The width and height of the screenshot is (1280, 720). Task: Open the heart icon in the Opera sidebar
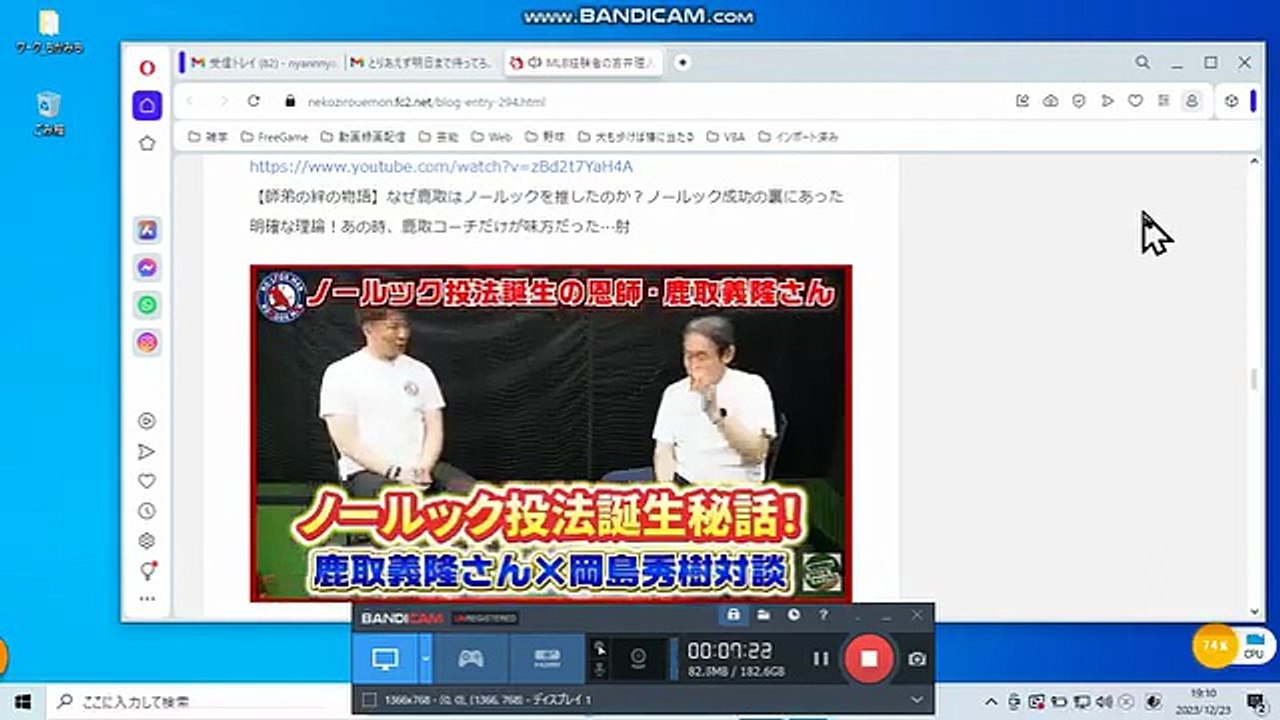click(147, 481)
